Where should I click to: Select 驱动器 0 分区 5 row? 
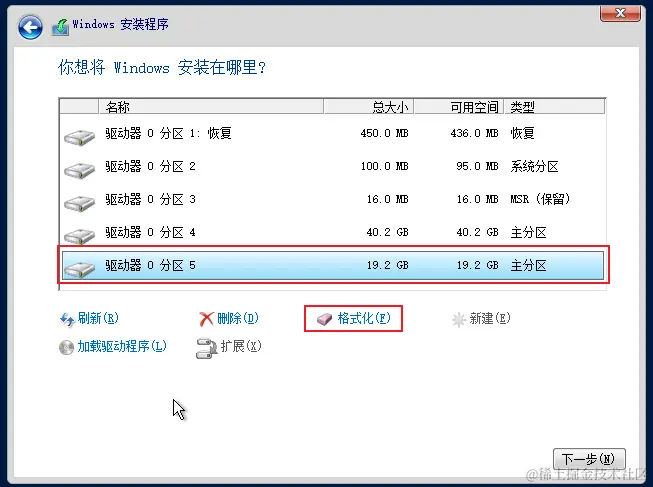(332, 265)
